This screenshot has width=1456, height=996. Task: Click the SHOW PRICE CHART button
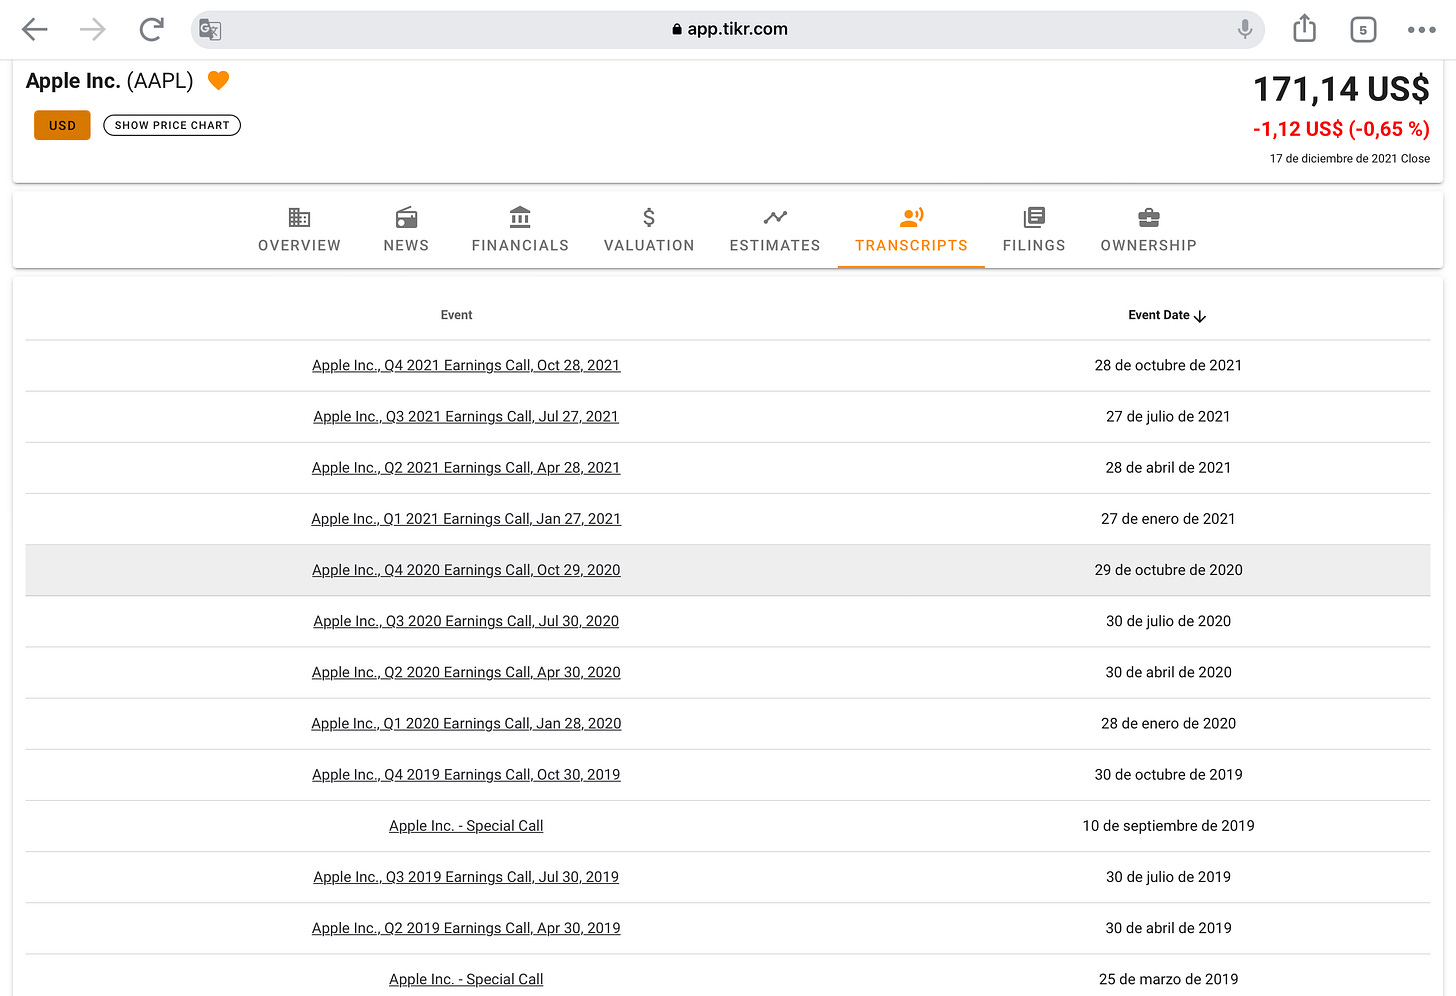[172, 125]
